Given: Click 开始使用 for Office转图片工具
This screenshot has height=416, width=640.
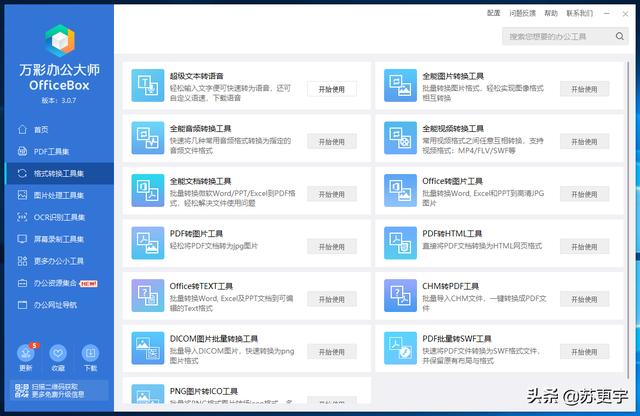Looking at the screenshot, I should pyautogui.click(x=584, y=194).
